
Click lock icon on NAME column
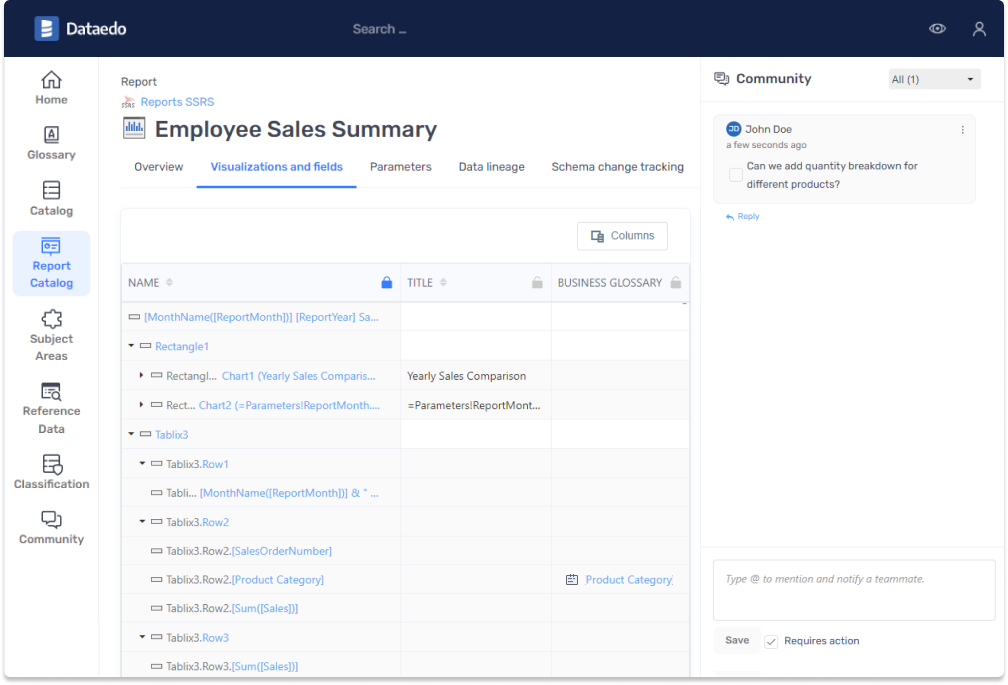[387, 283]
